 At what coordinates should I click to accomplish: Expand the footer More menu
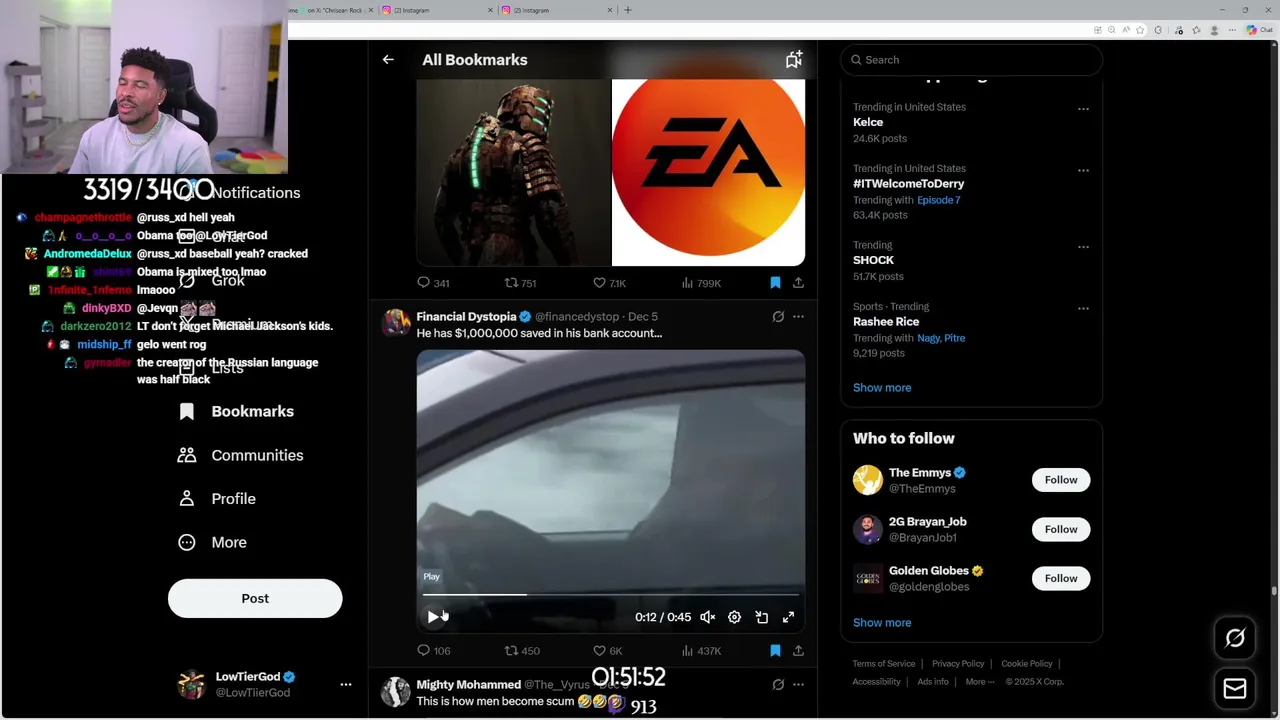[x=979, y=682]
